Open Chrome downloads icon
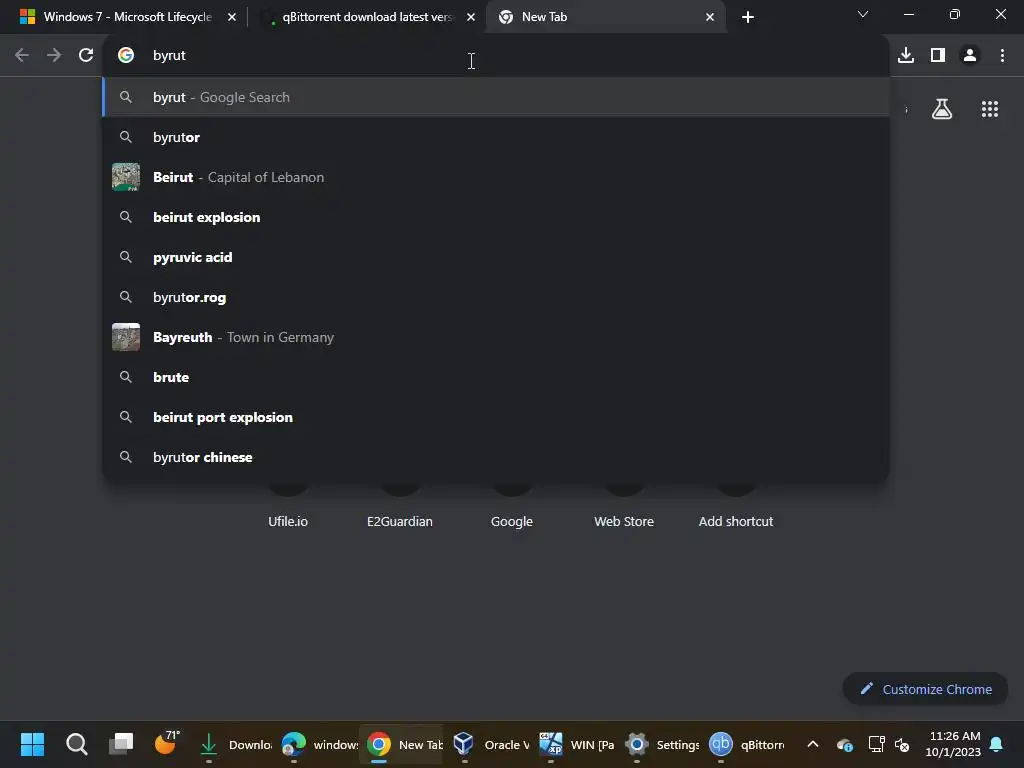The width and height of the screenshot is (1024, 768). pos(906,56)
